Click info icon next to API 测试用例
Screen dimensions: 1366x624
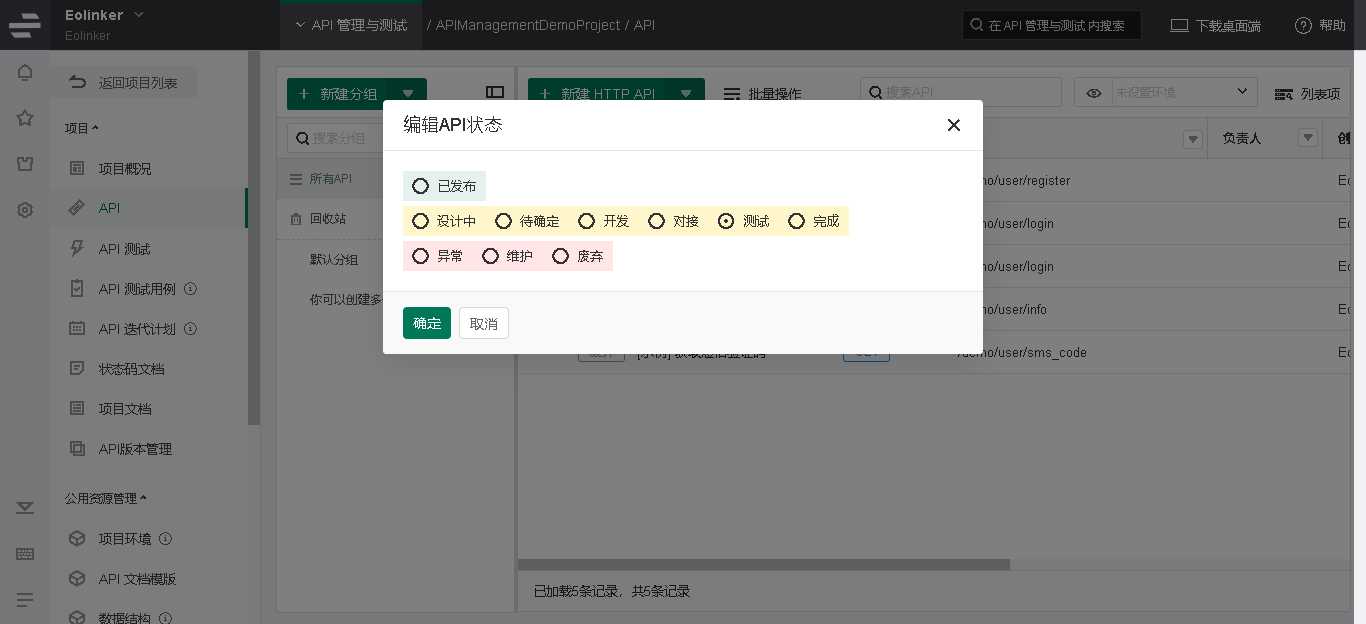pyautogui.click(x=190, y=288)
